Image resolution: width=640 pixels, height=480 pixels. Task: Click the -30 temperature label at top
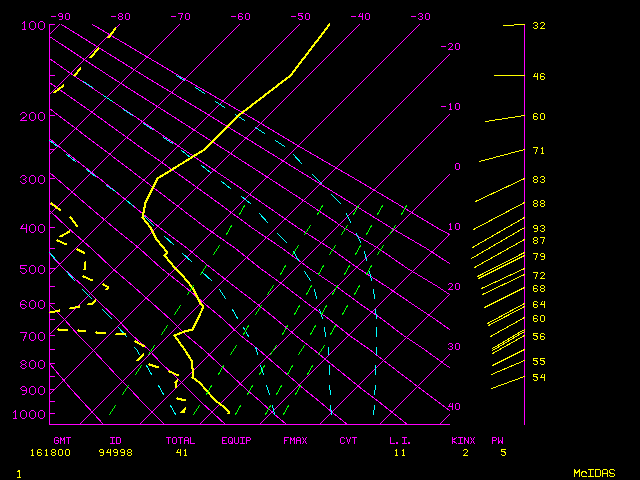[x=420, y=16]
